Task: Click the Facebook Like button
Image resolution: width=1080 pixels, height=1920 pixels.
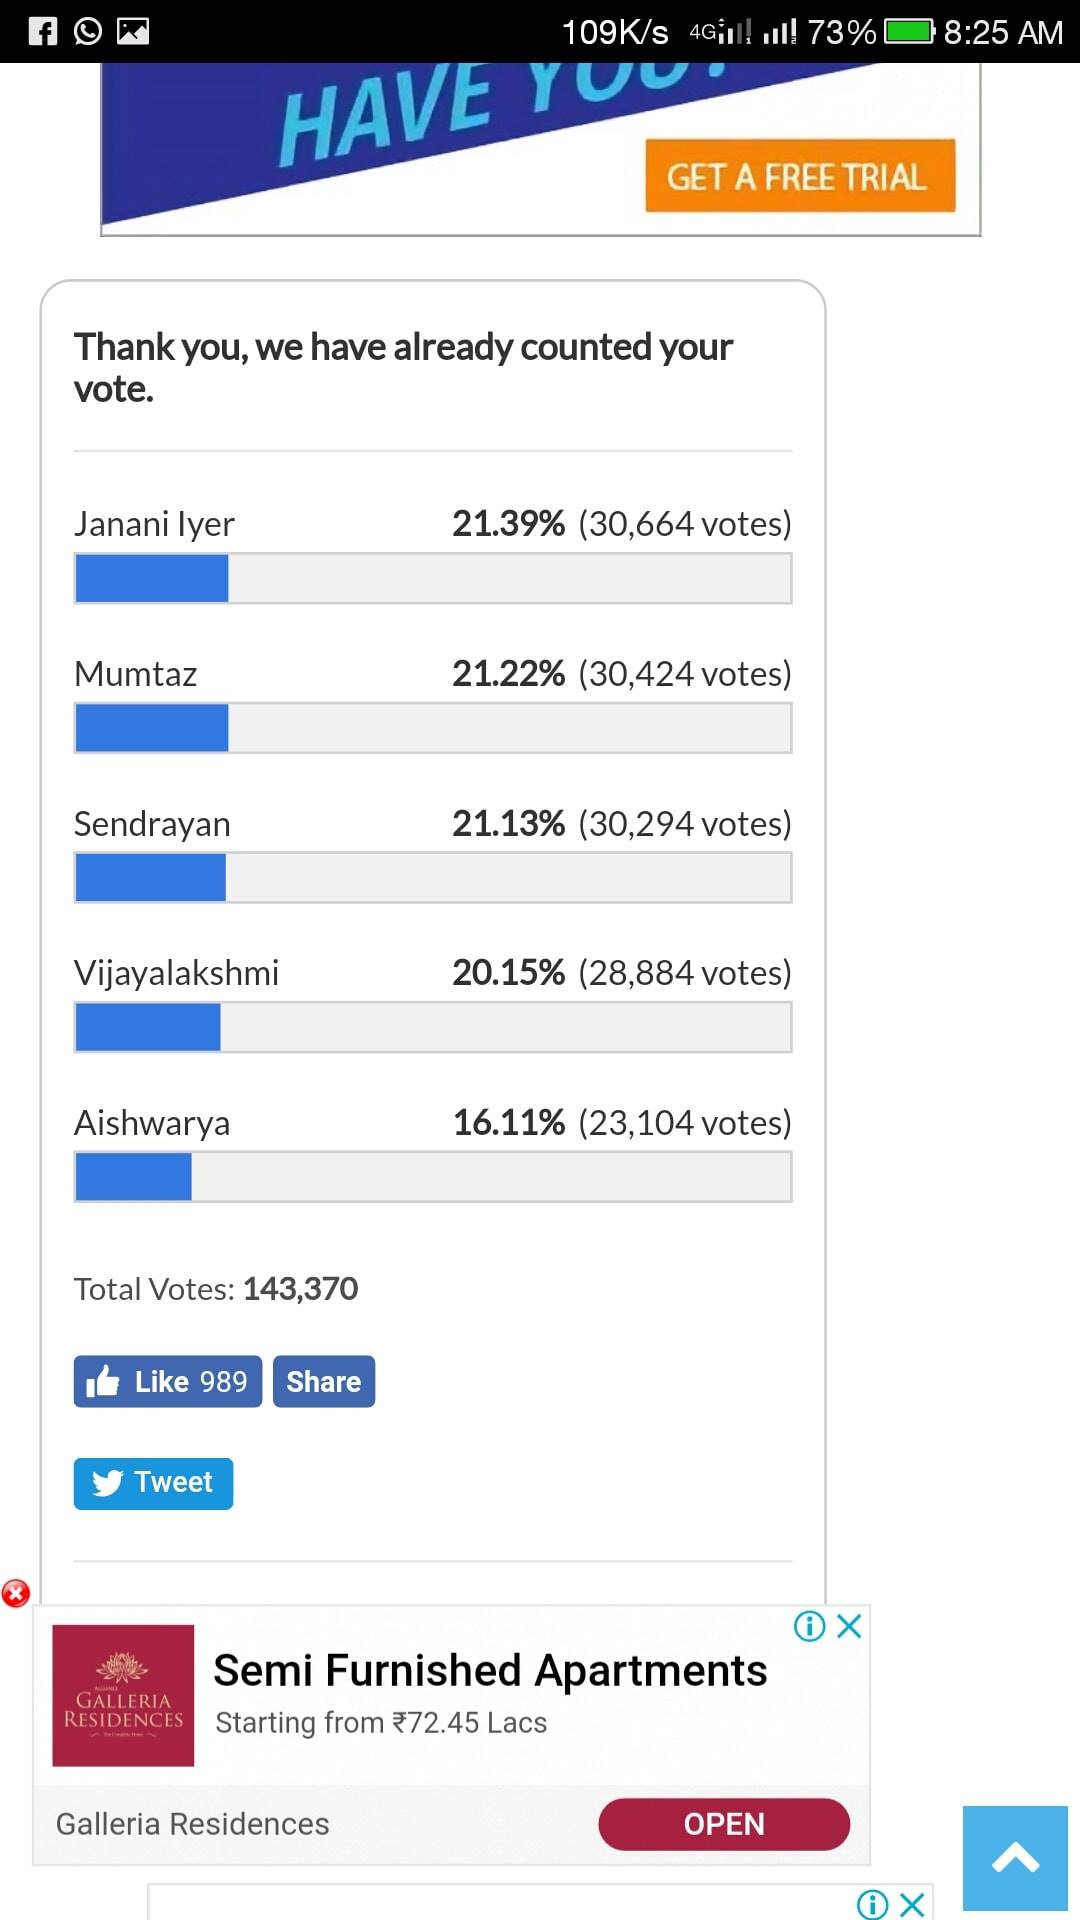Action: (168, 1381)
